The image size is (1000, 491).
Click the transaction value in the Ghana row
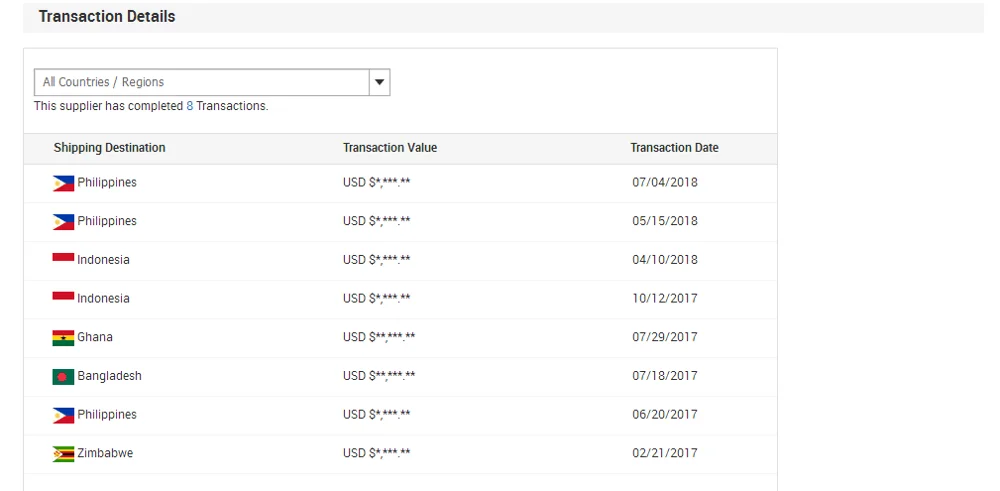tap(379, 337)
